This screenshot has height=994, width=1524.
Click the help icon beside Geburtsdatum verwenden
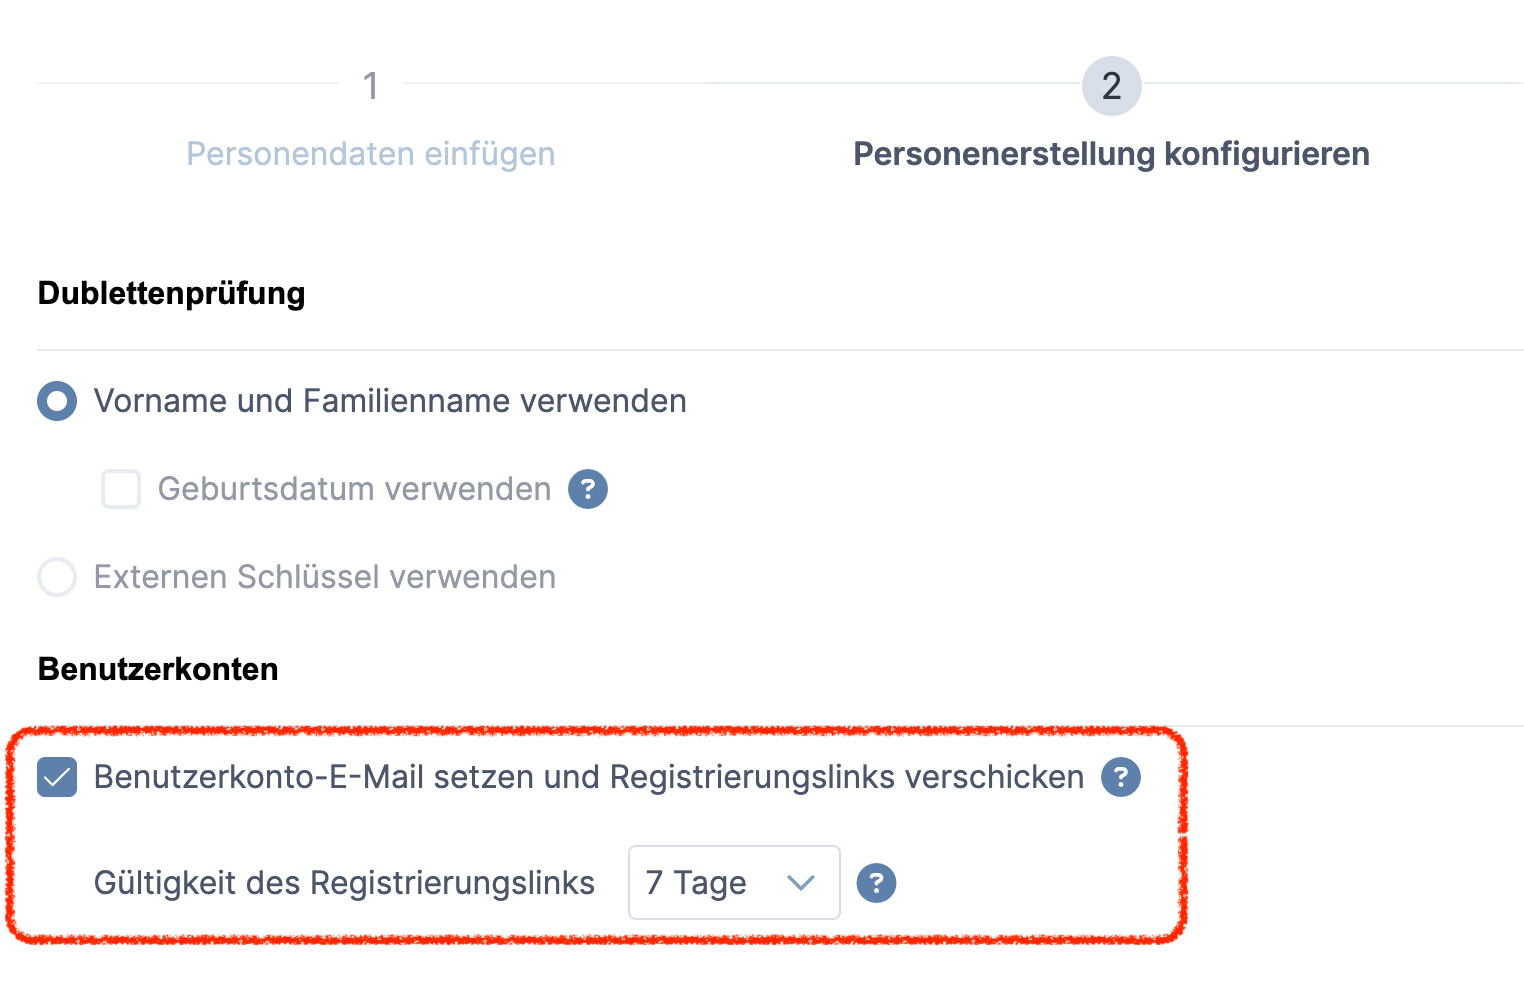[x=588, y=489]
